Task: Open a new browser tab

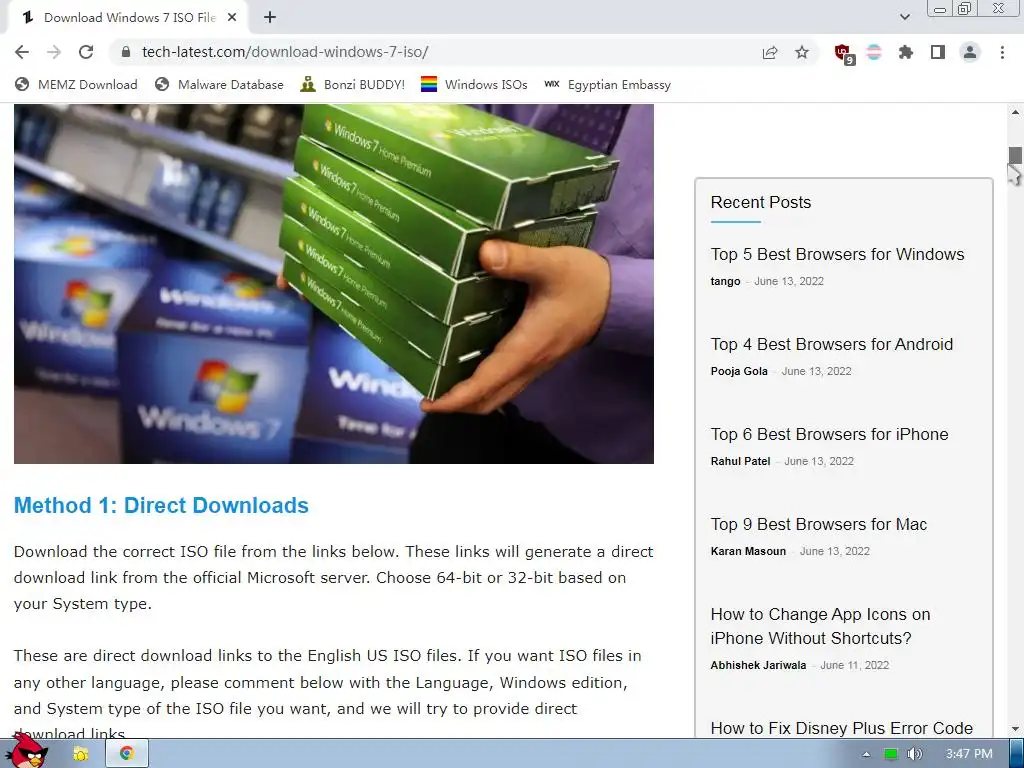Action: (270, 18)
